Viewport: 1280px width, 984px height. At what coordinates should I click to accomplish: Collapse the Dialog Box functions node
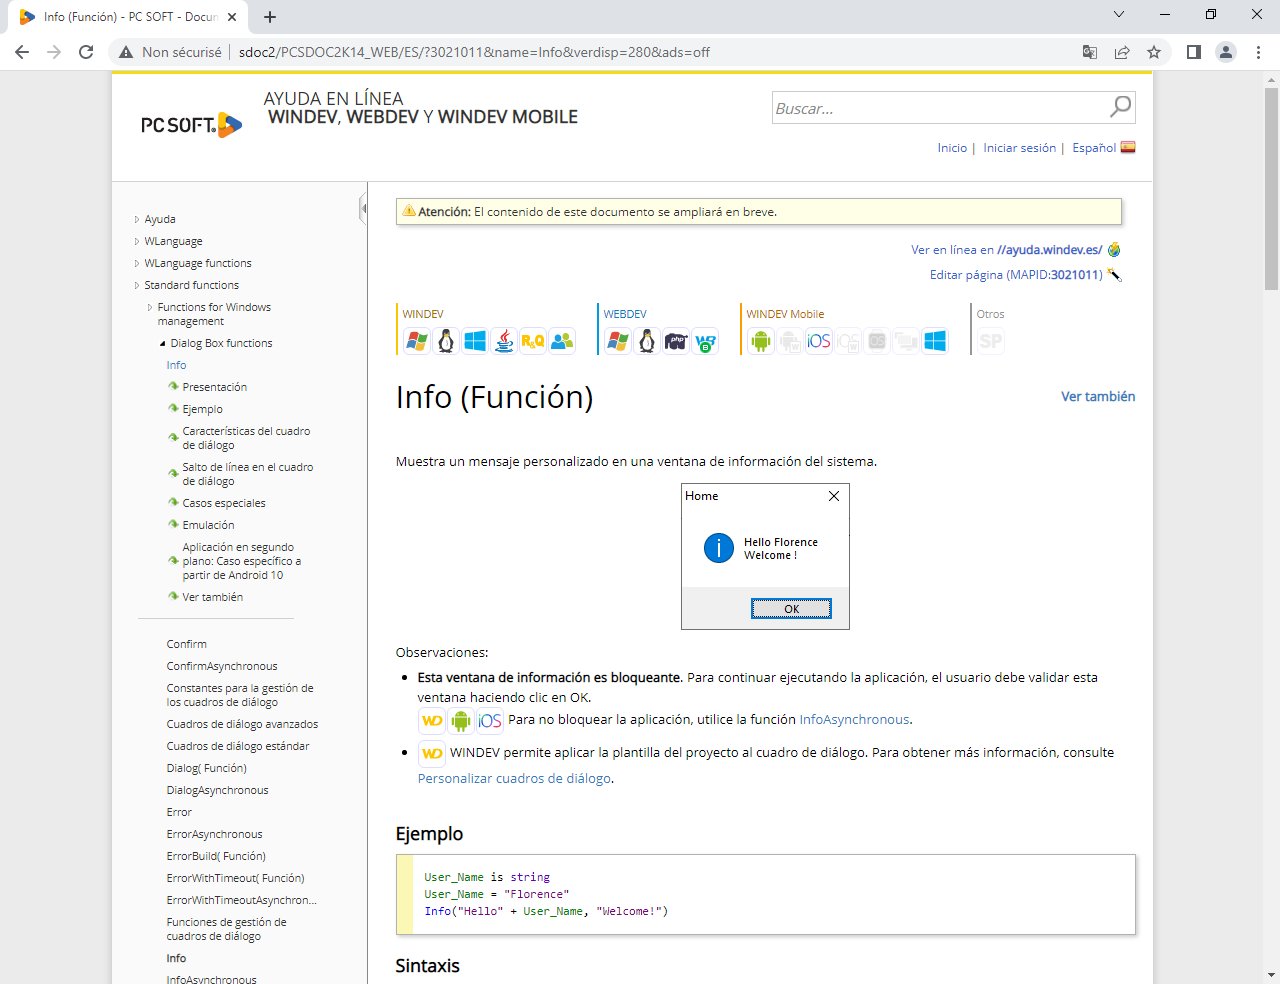tap(163, 343)
